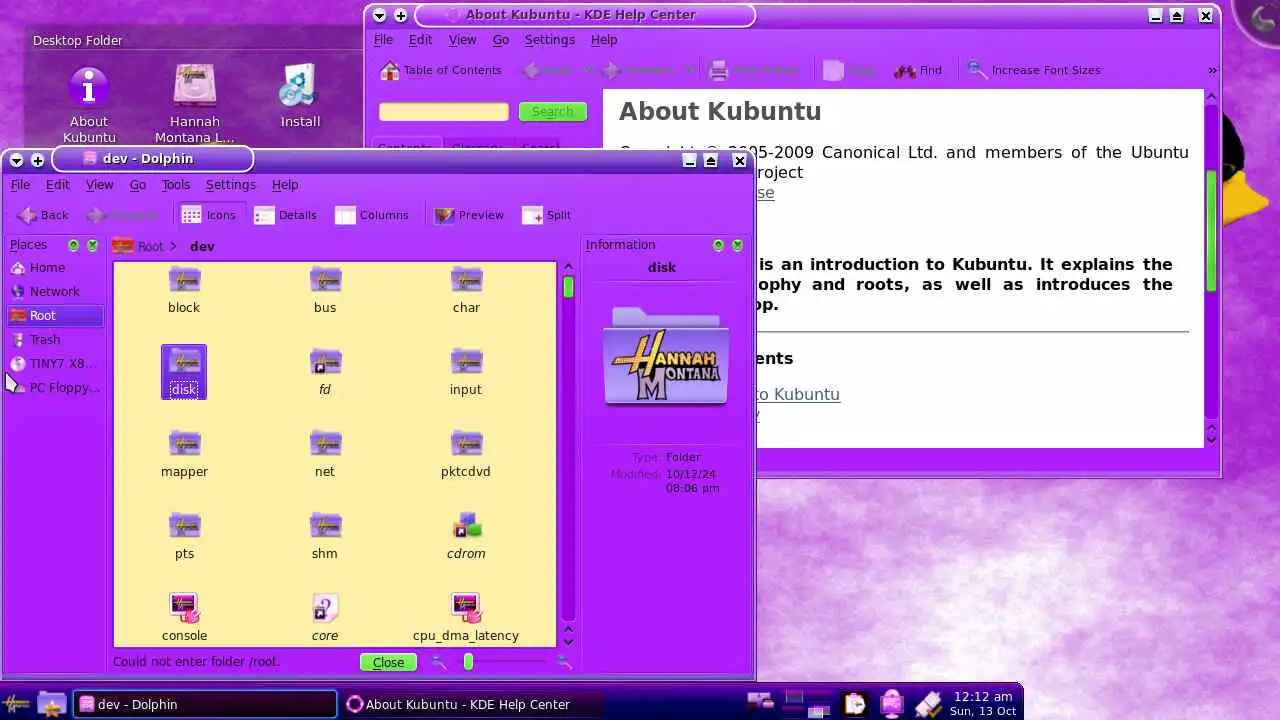
Task: Click zoom in icon beside slider
Action: click(565, 662)
